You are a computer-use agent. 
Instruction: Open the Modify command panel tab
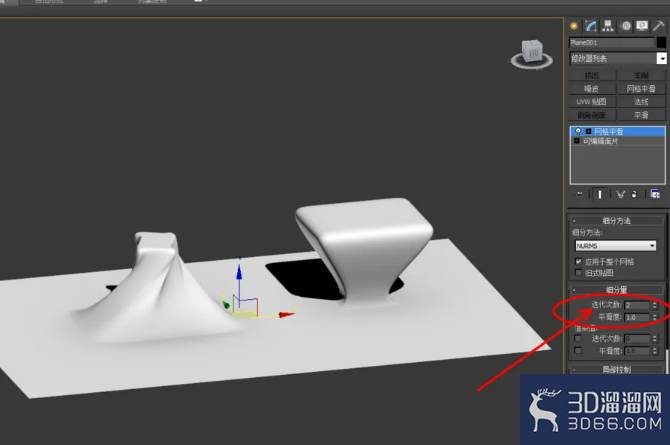591,26
